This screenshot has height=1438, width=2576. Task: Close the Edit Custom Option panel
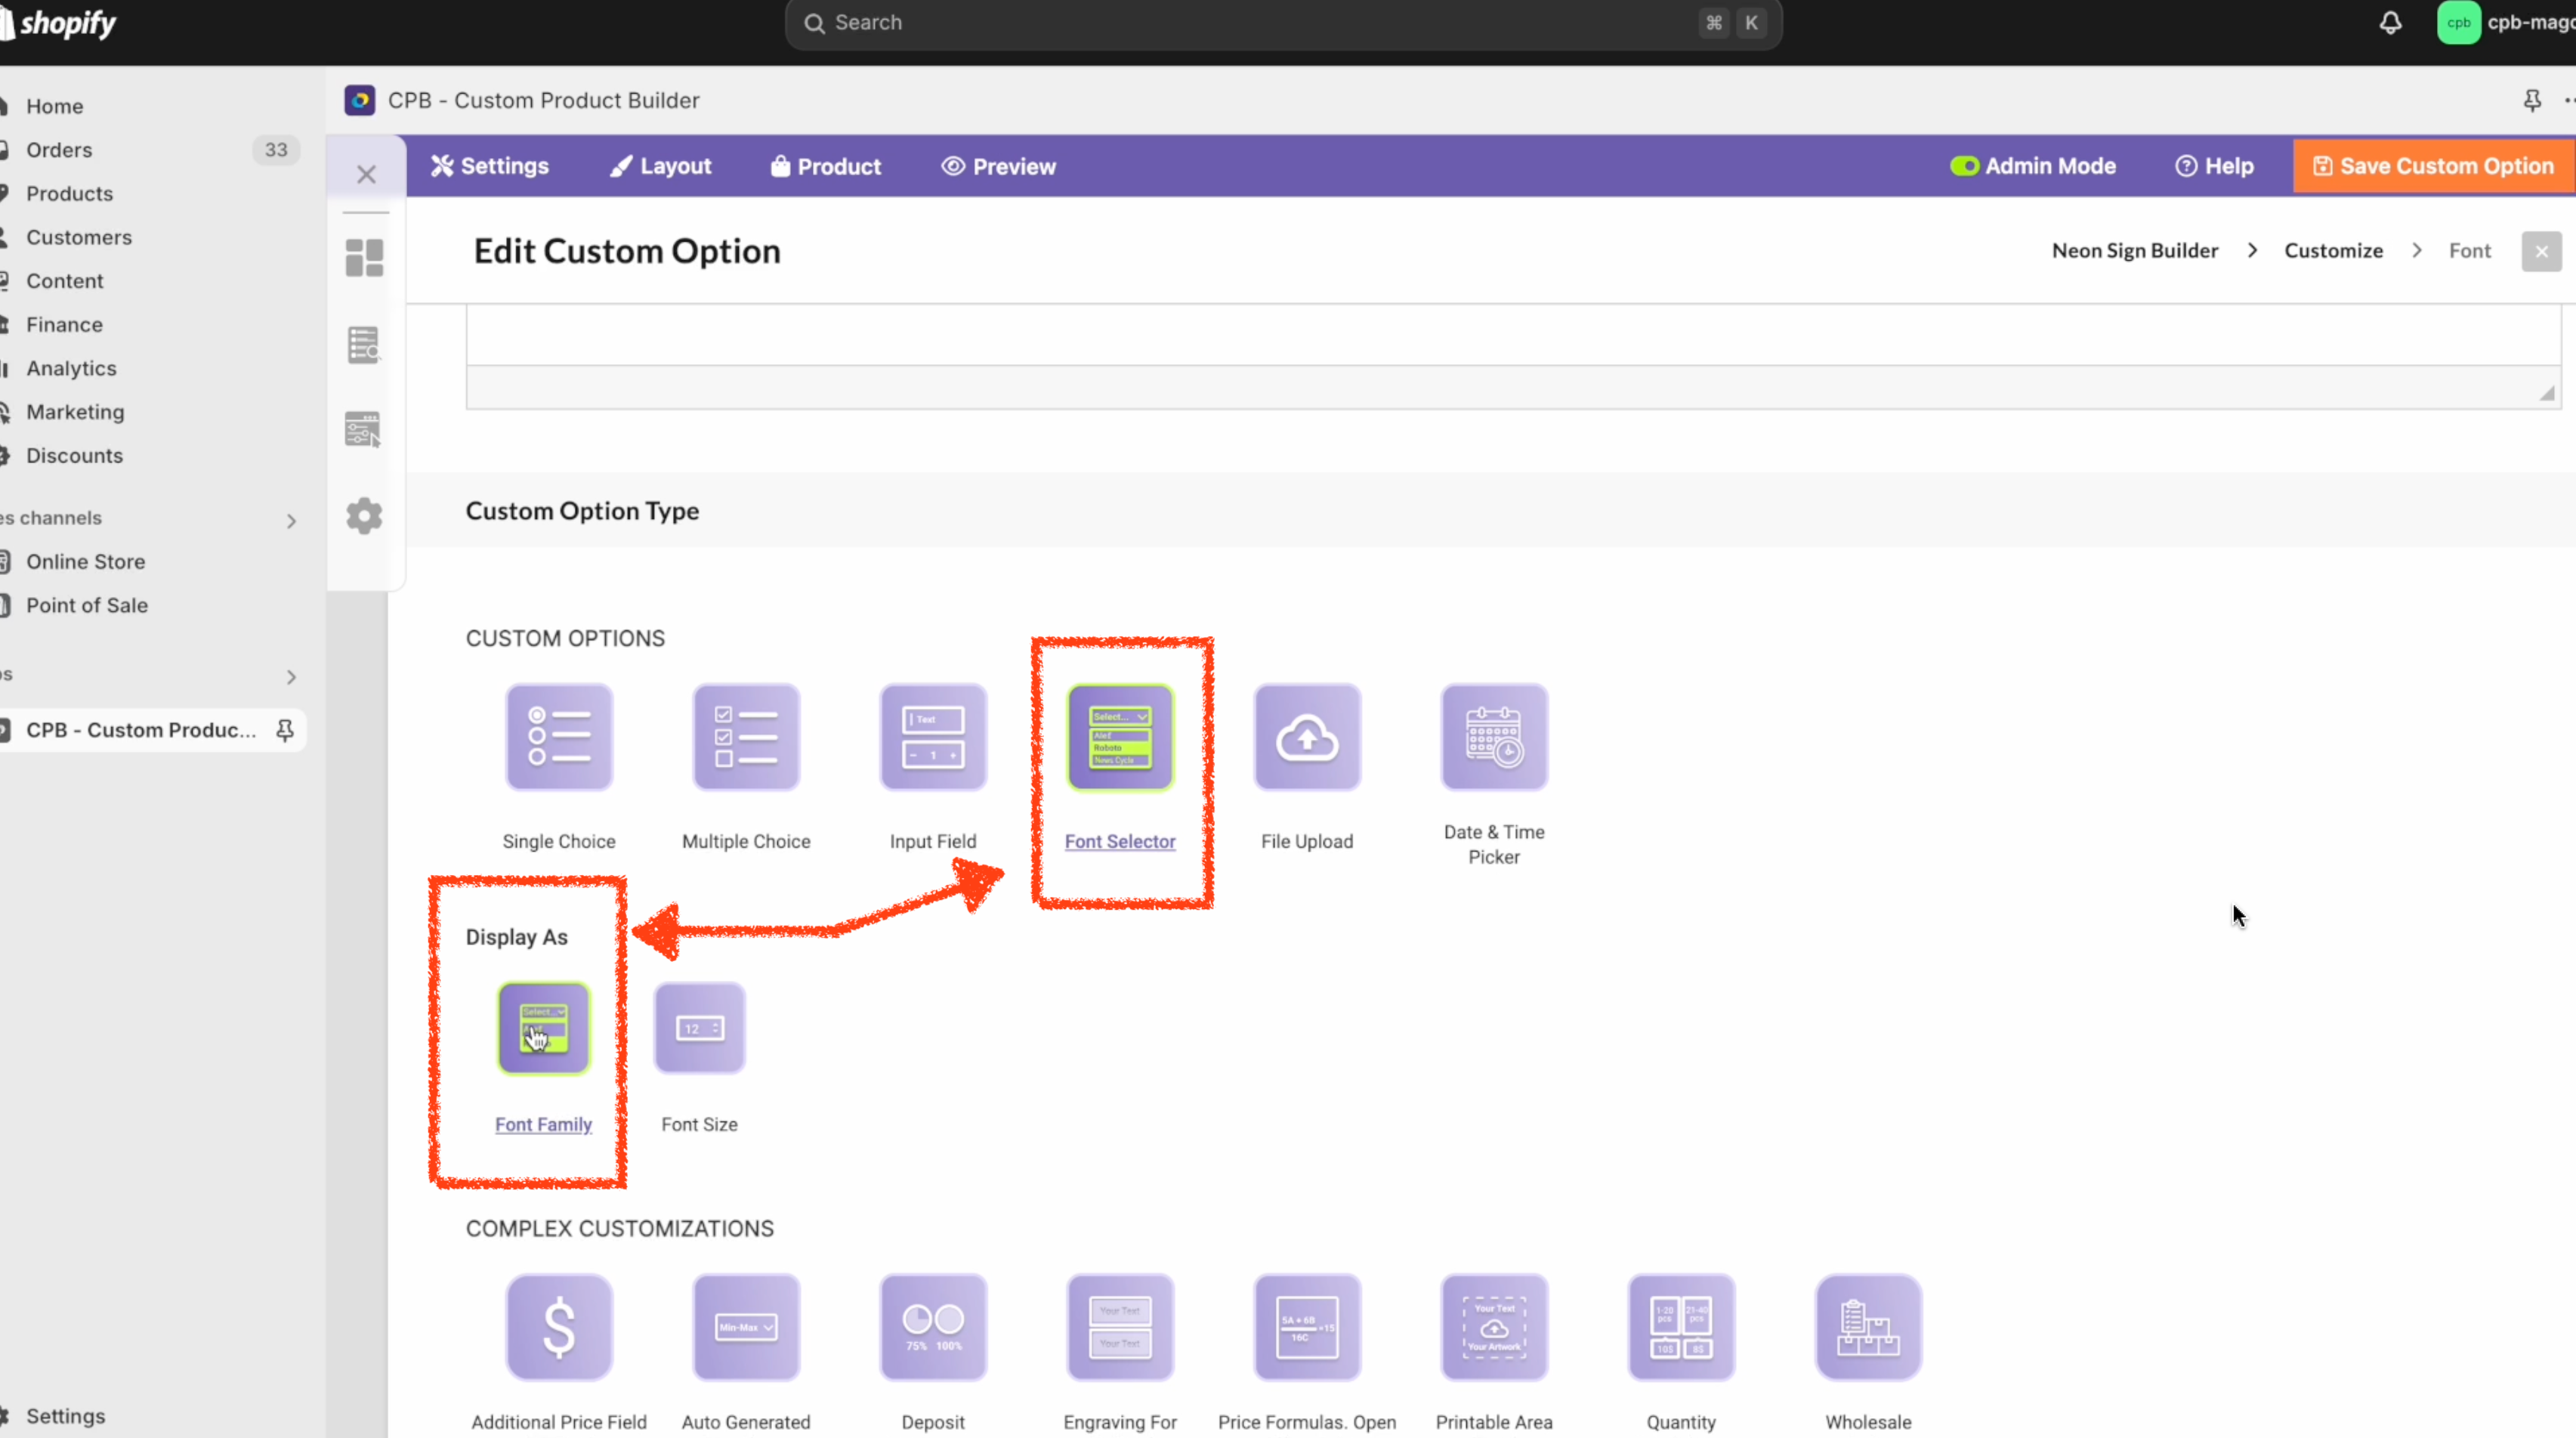[2541, 252]
